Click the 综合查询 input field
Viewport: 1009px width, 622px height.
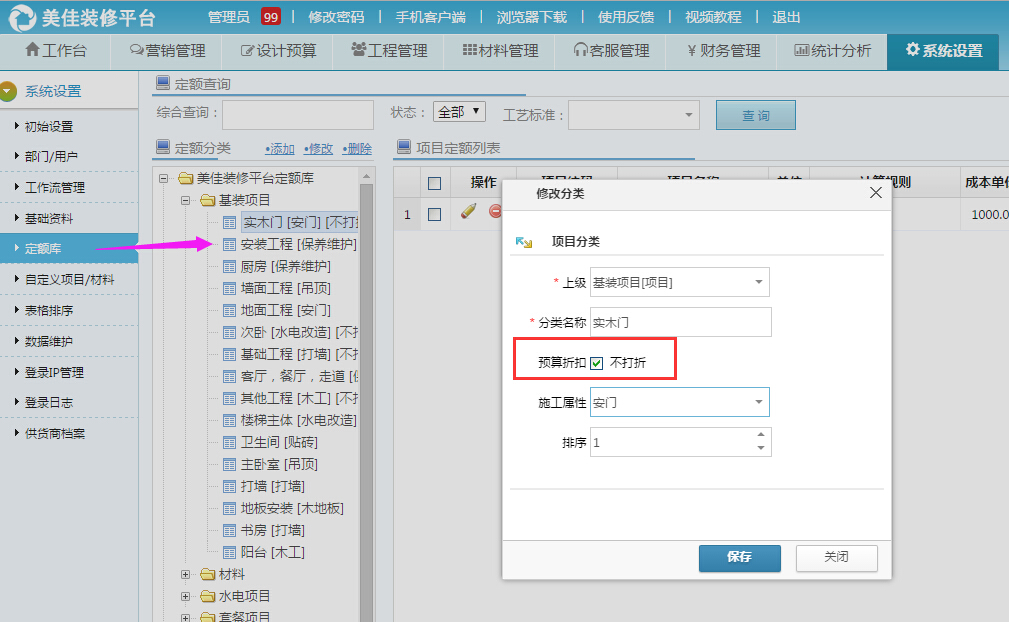click(297, 113)
